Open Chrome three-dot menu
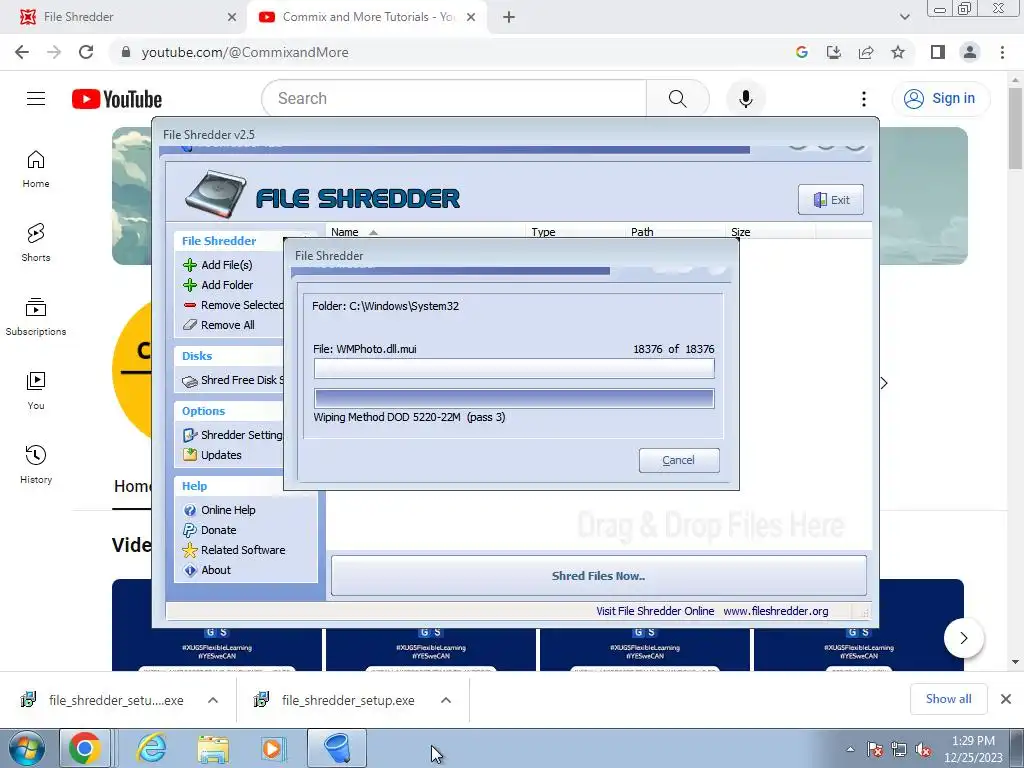 (x=1002, y=52)
